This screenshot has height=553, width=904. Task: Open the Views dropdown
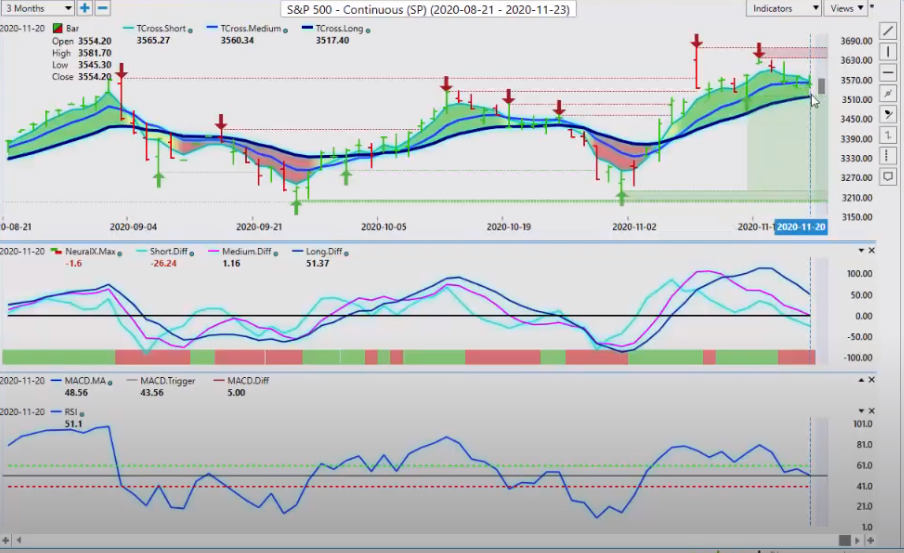[x=846, y=8]
